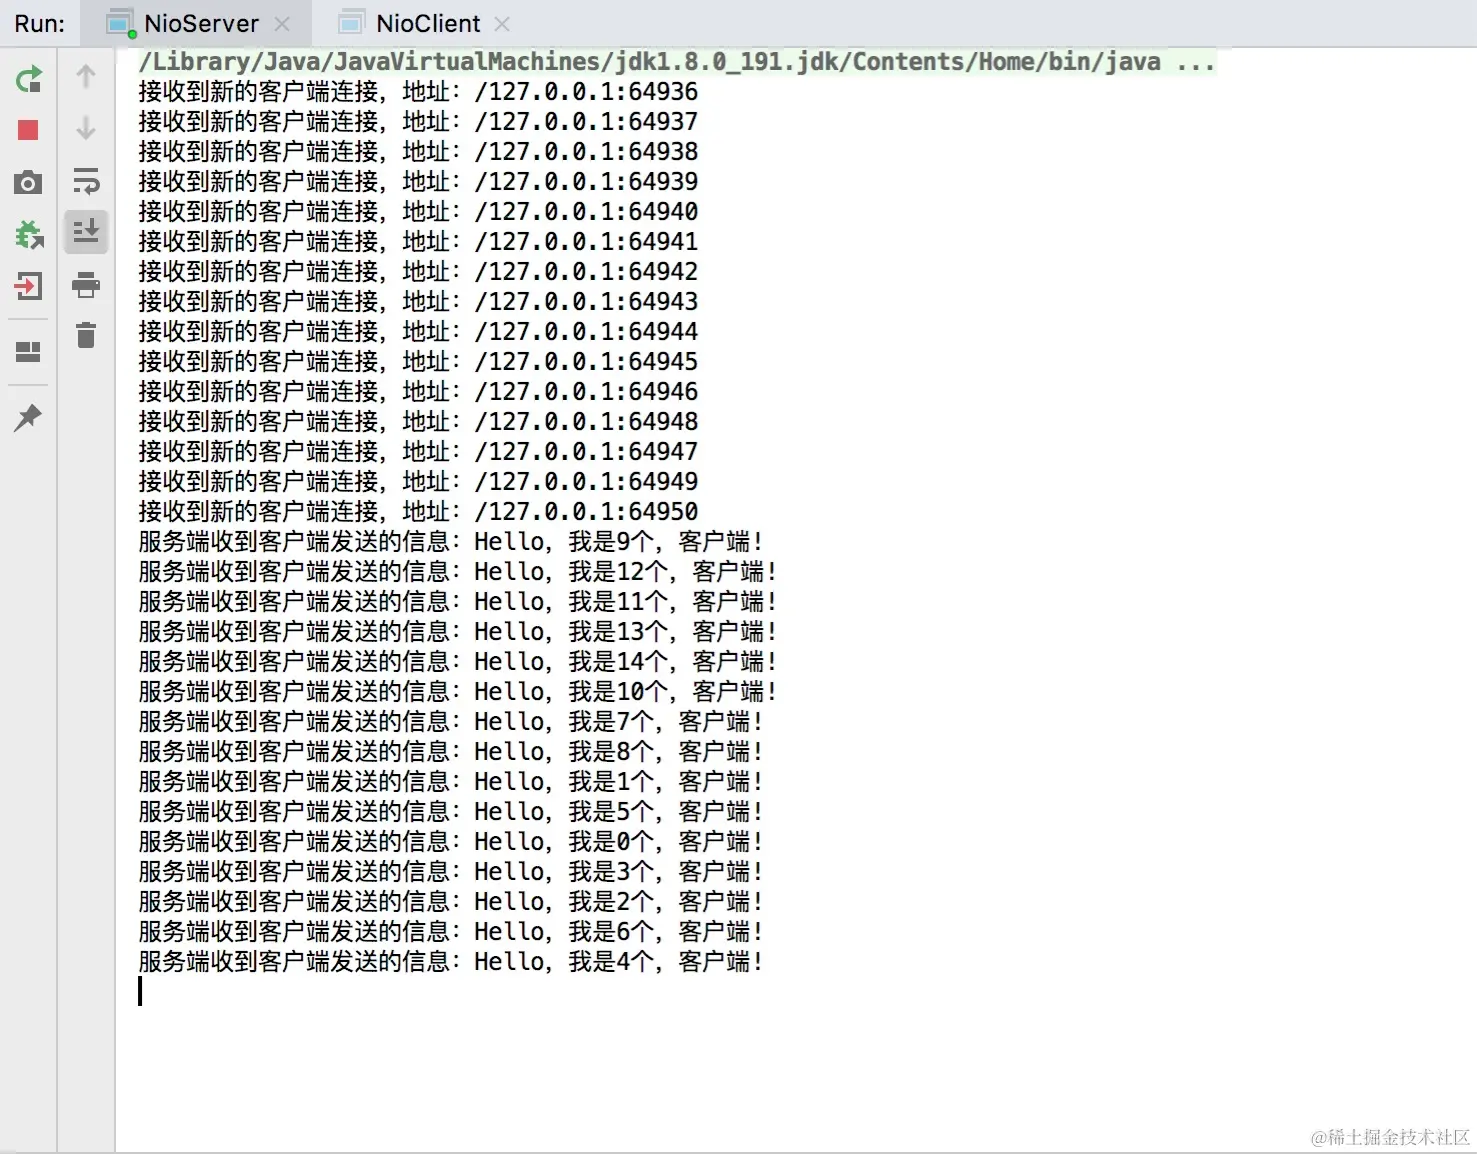Close the NioClient tab

pos(502,24)
